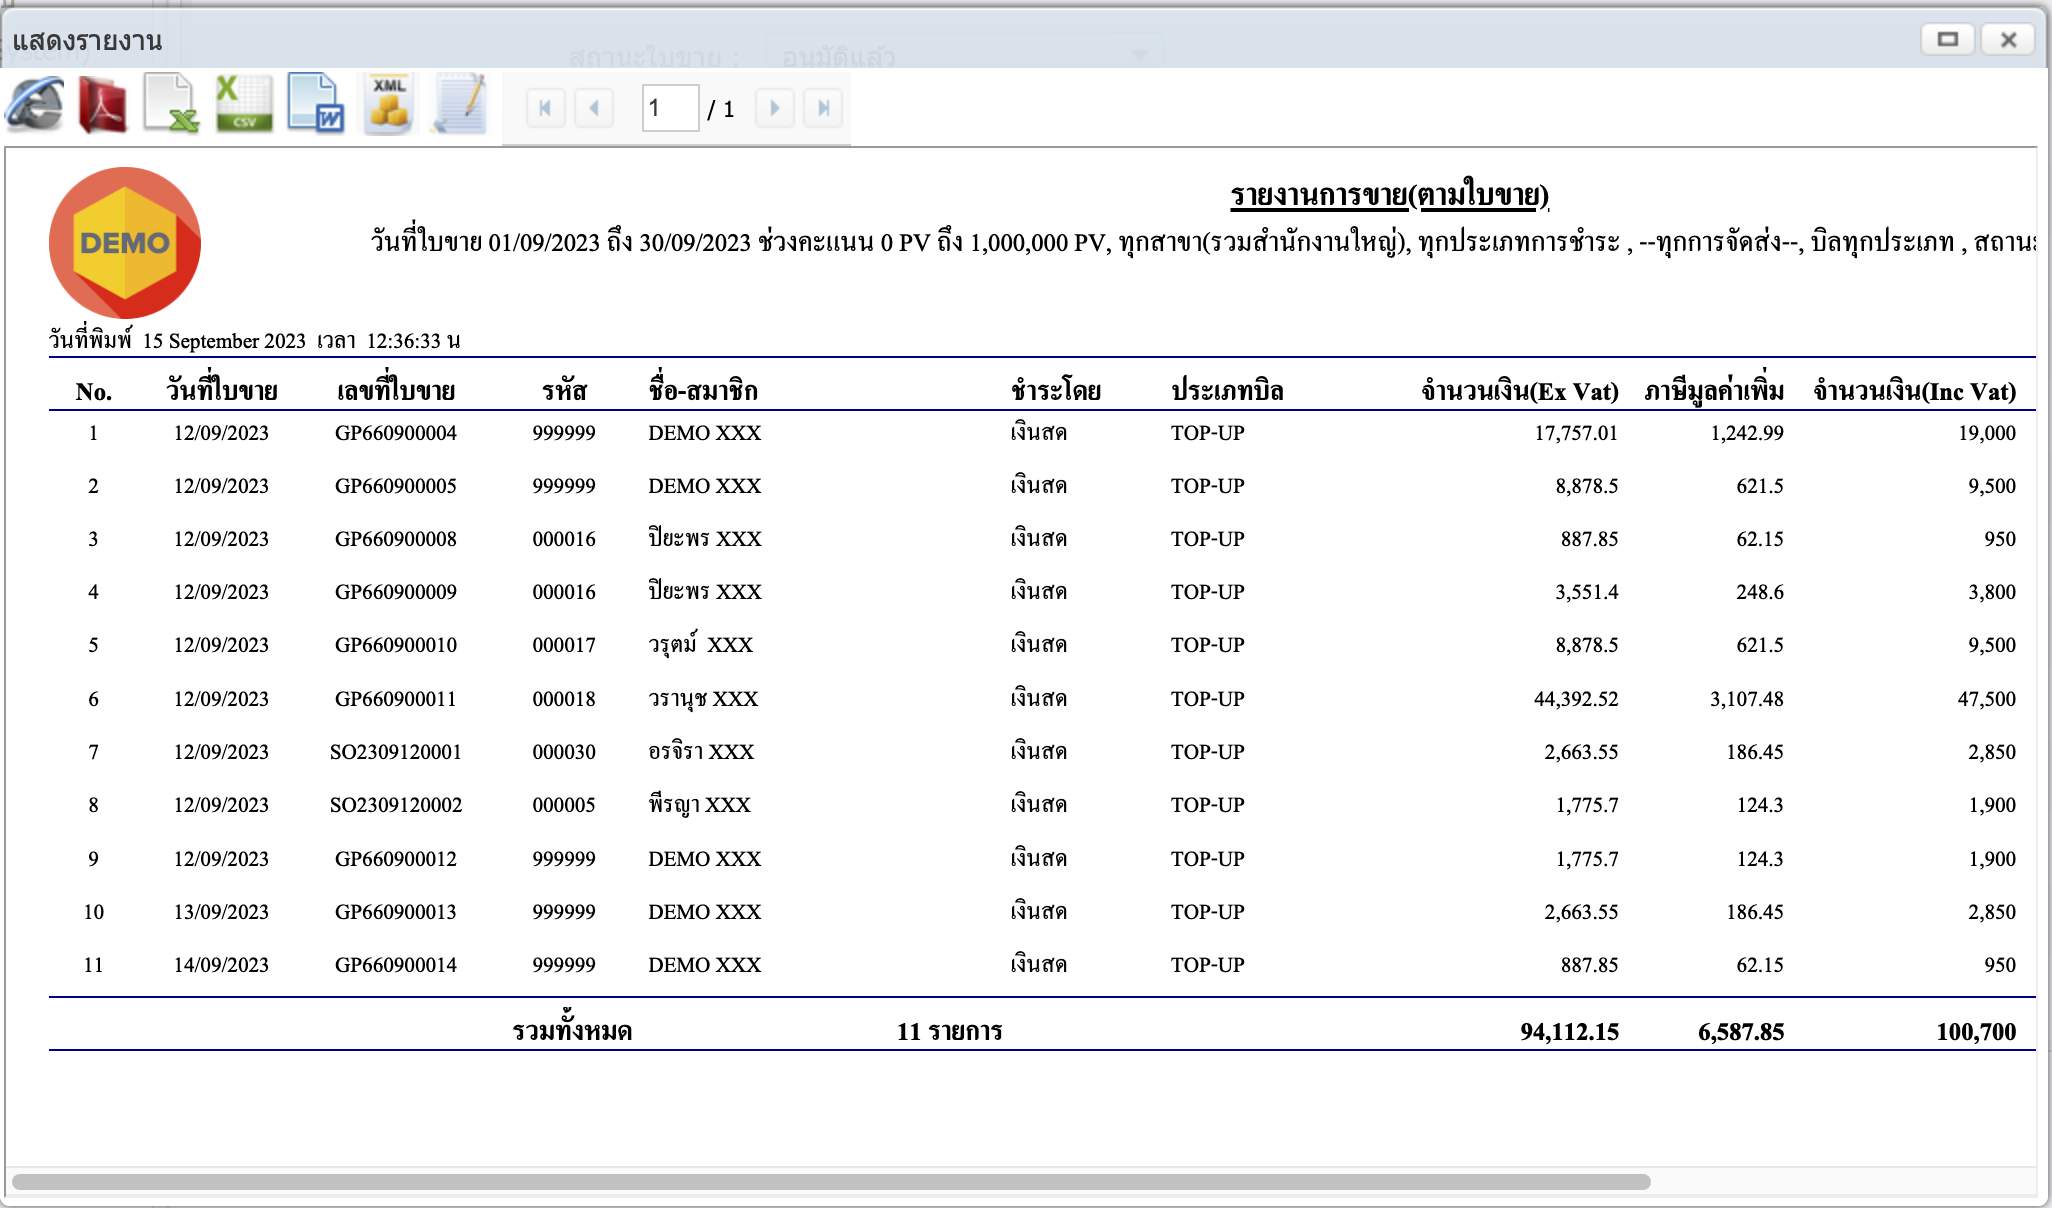The image size is (2052, 1208).
Task: Export report as CSV
Action: [243, 105]
